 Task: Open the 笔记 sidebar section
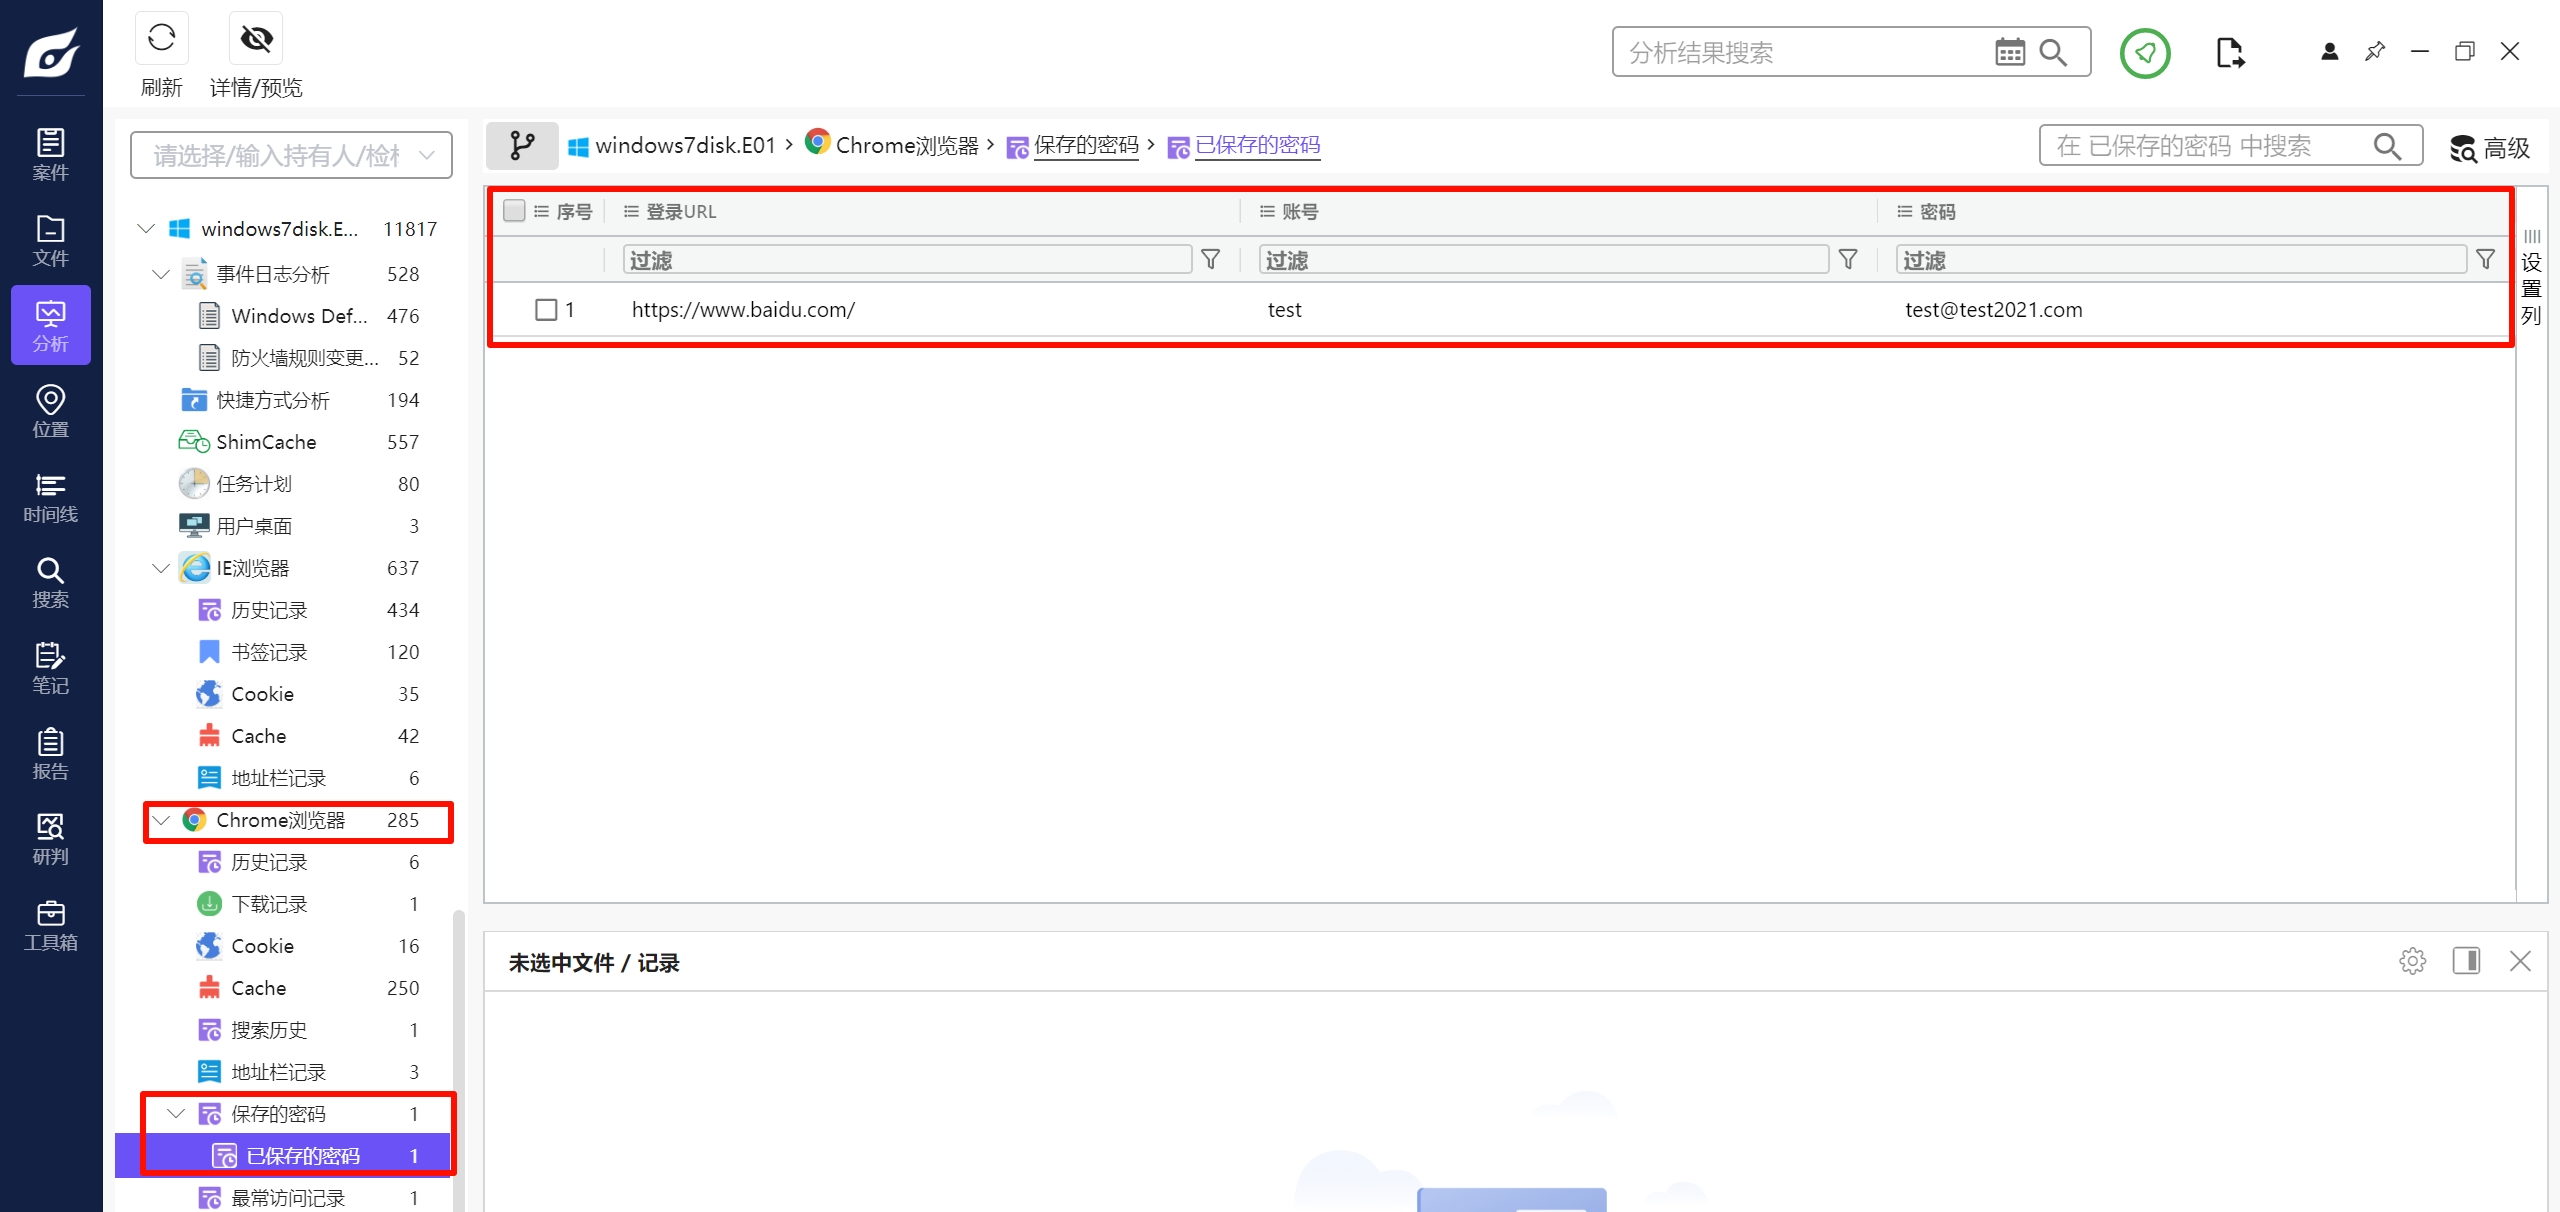(51, 668)
